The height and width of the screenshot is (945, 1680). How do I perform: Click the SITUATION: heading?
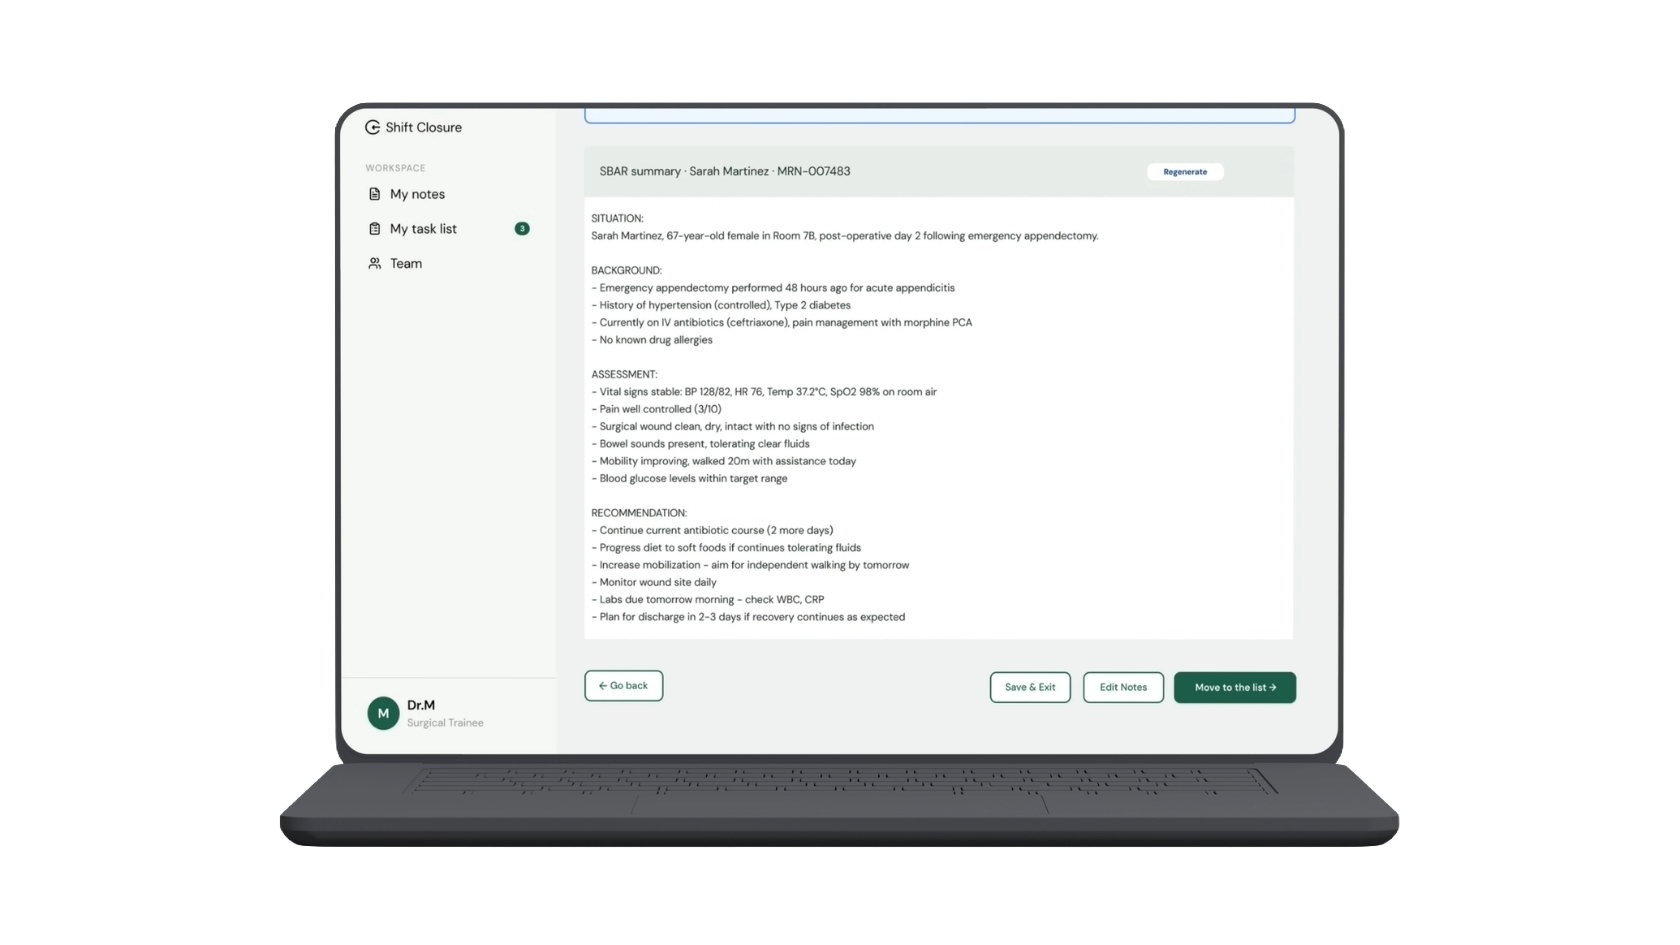click(617, 218)
